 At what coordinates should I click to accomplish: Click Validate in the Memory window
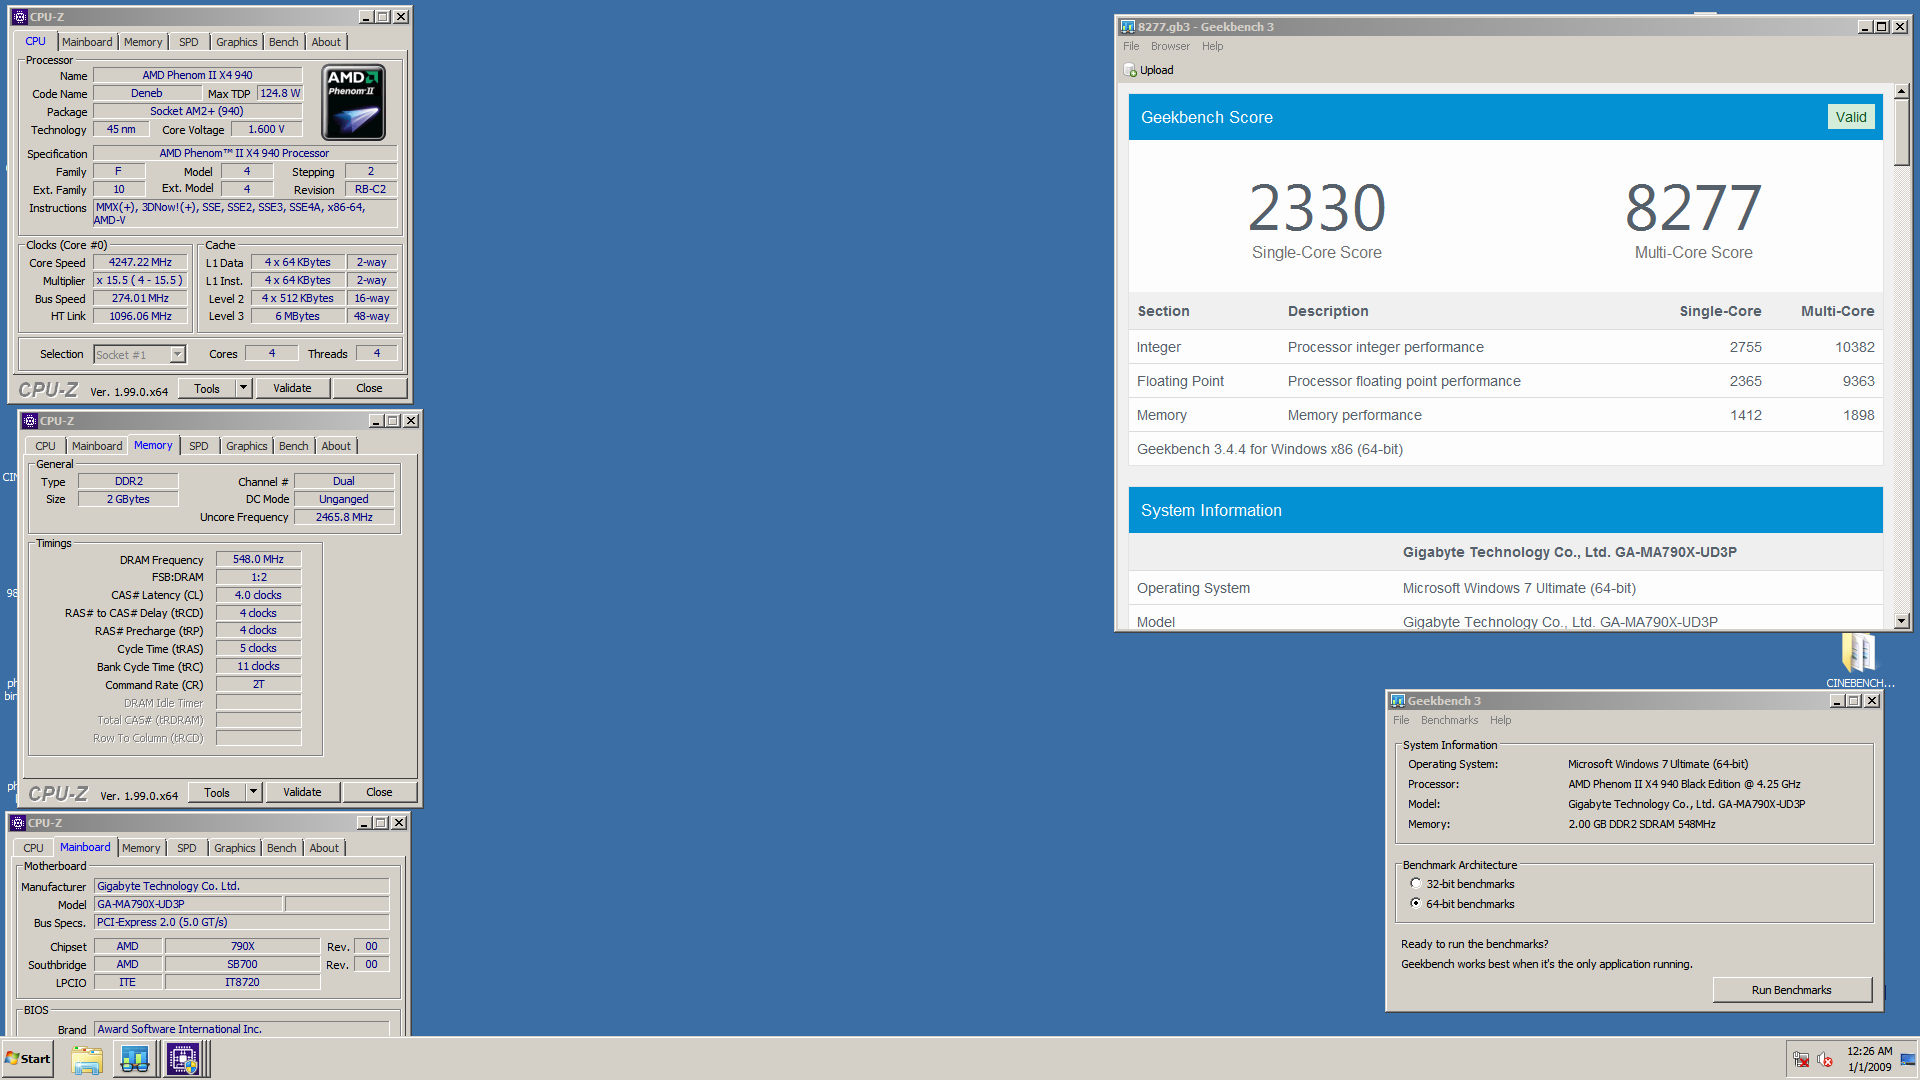(302, 792)
